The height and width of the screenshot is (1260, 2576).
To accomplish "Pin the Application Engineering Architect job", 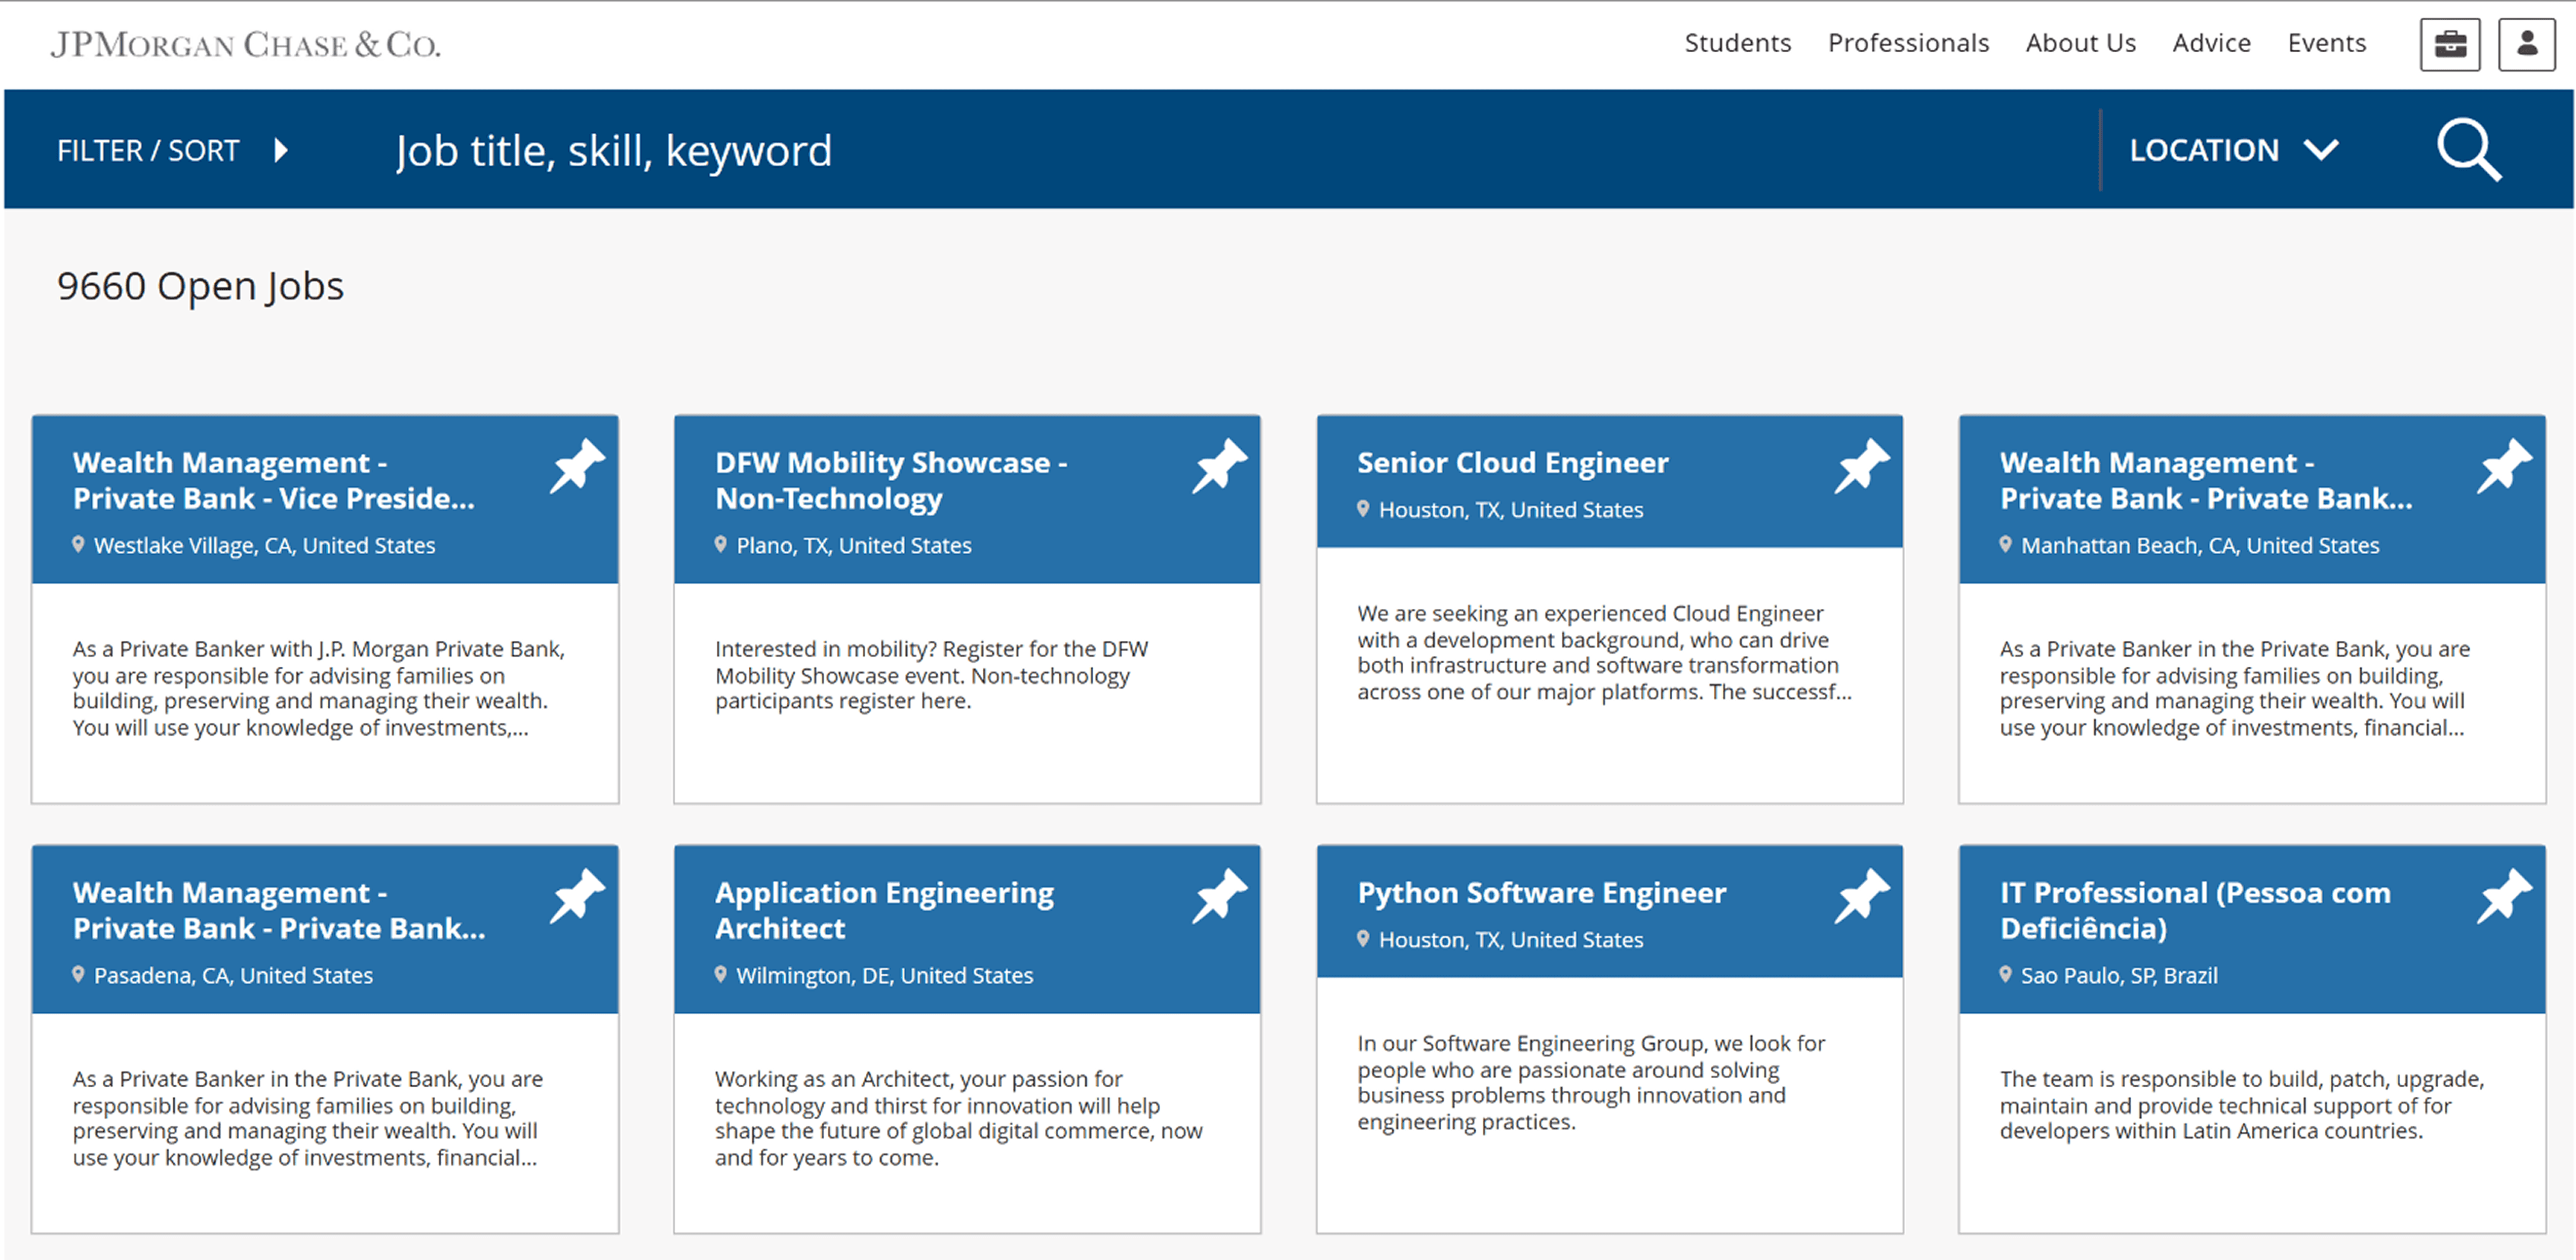I will [x=1219, y=896].
